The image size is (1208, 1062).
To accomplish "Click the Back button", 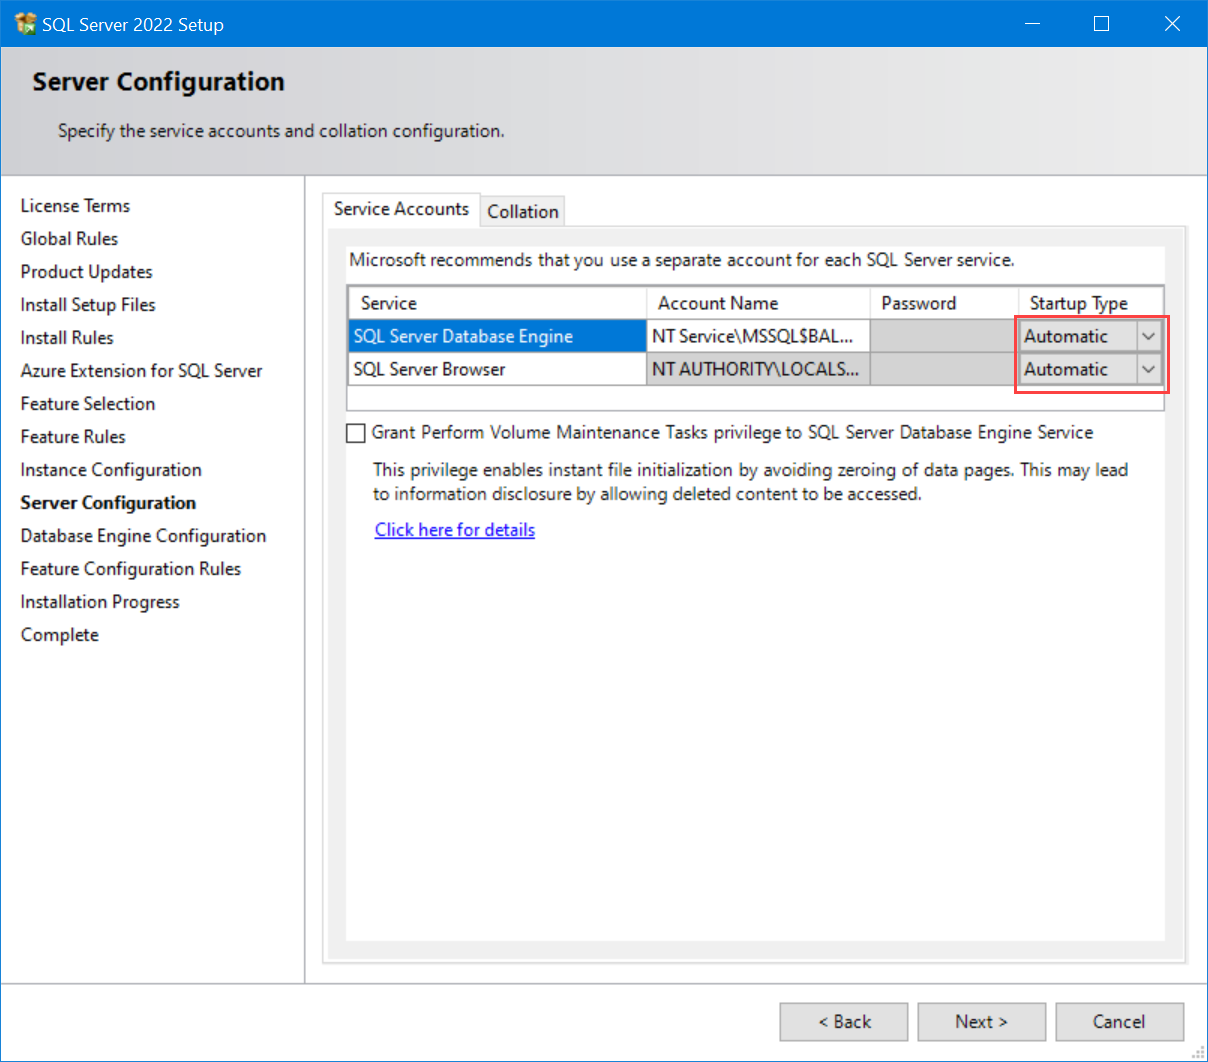I will (843, 1021).
